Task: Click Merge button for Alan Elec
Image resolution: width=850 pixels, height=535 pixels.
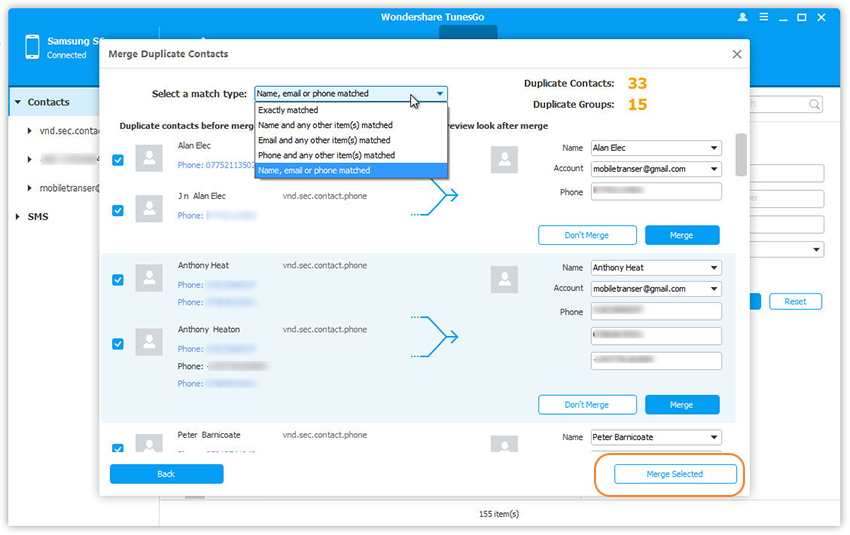Action: pyautogui.click(x=682, y=235)
